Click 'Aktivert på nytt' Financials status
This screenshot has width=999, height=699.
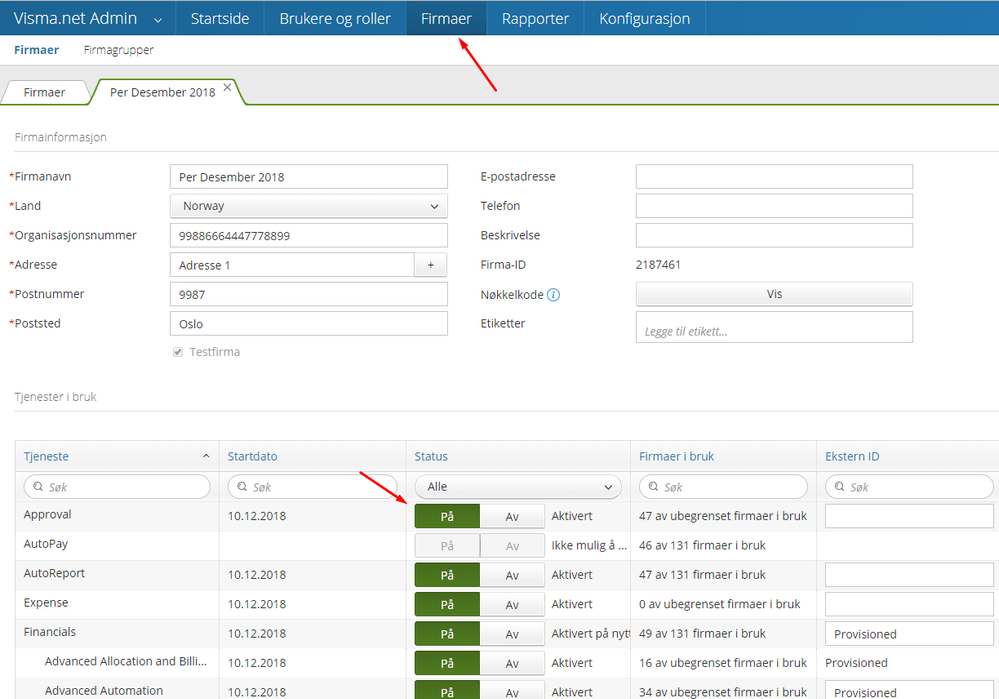click(591, 633)
